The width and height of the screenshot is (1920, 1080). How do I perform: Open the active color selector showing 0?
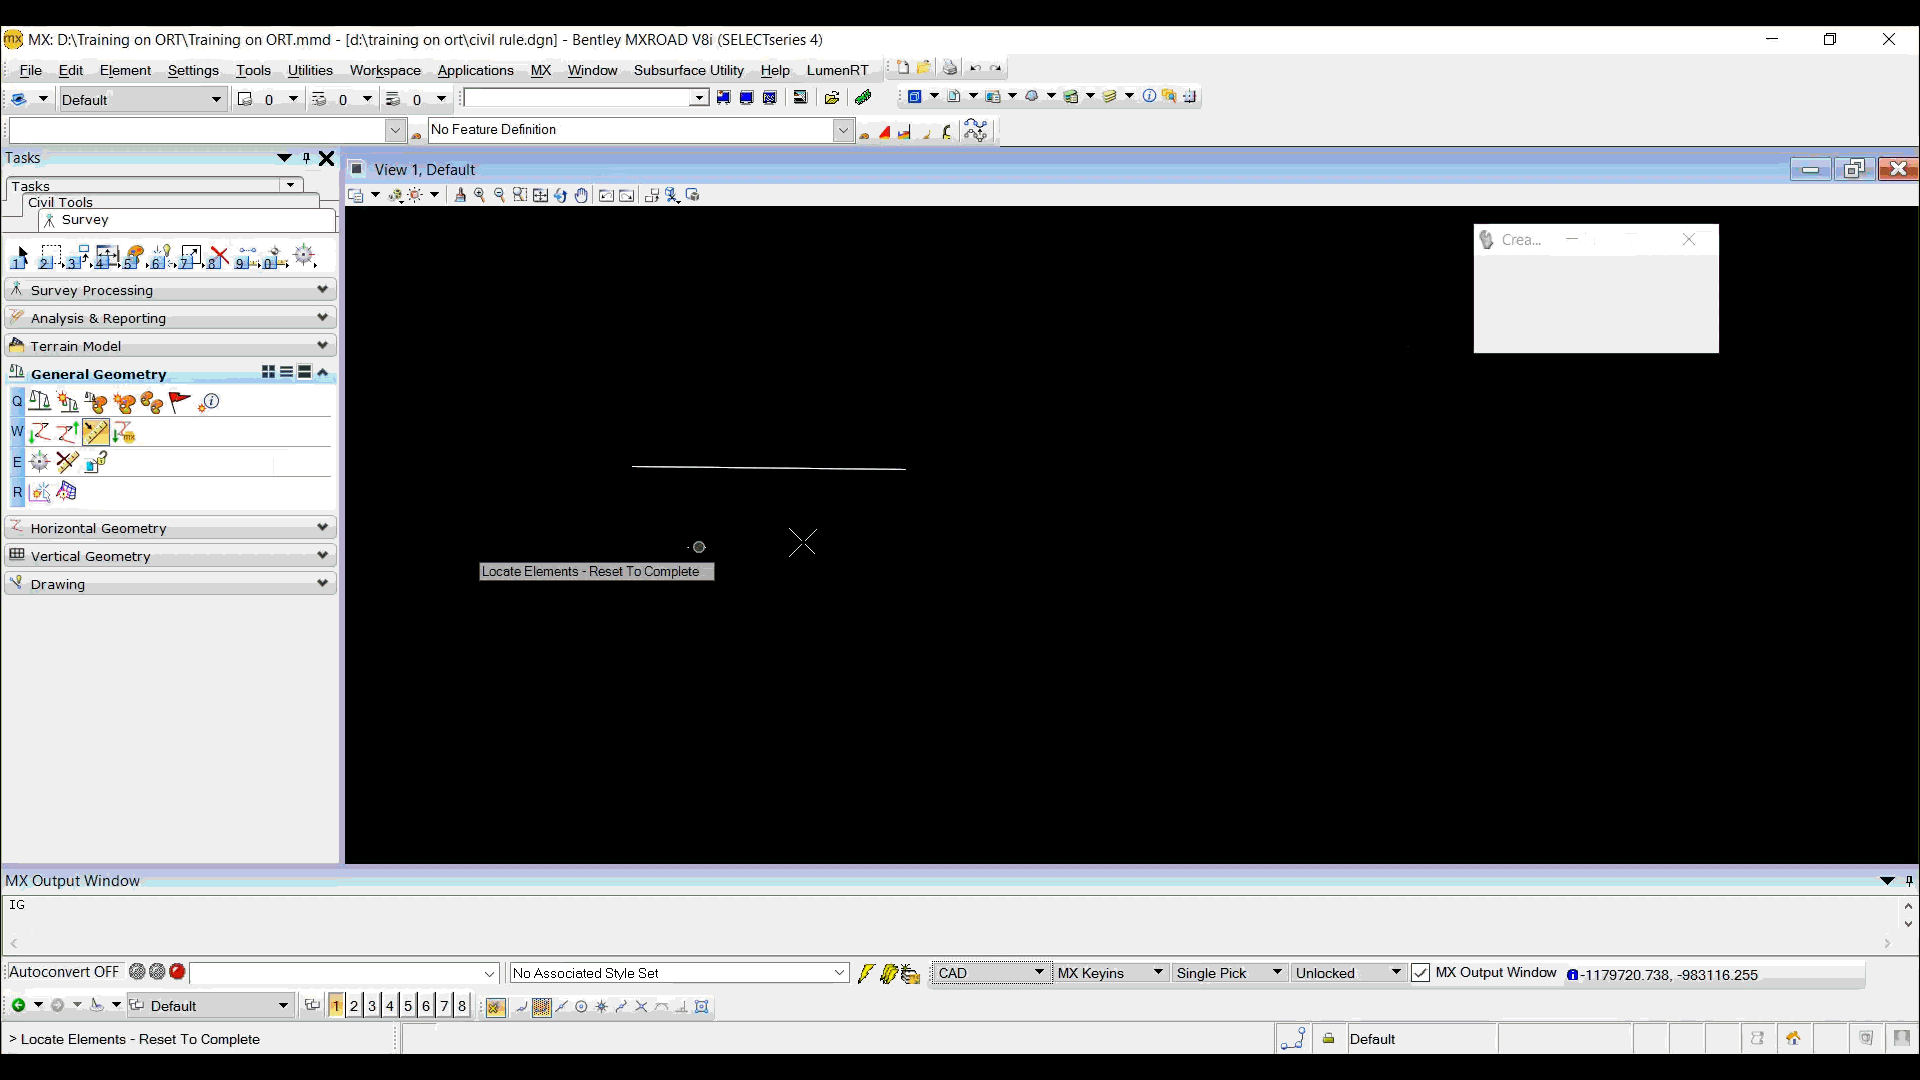pos(268,99)
